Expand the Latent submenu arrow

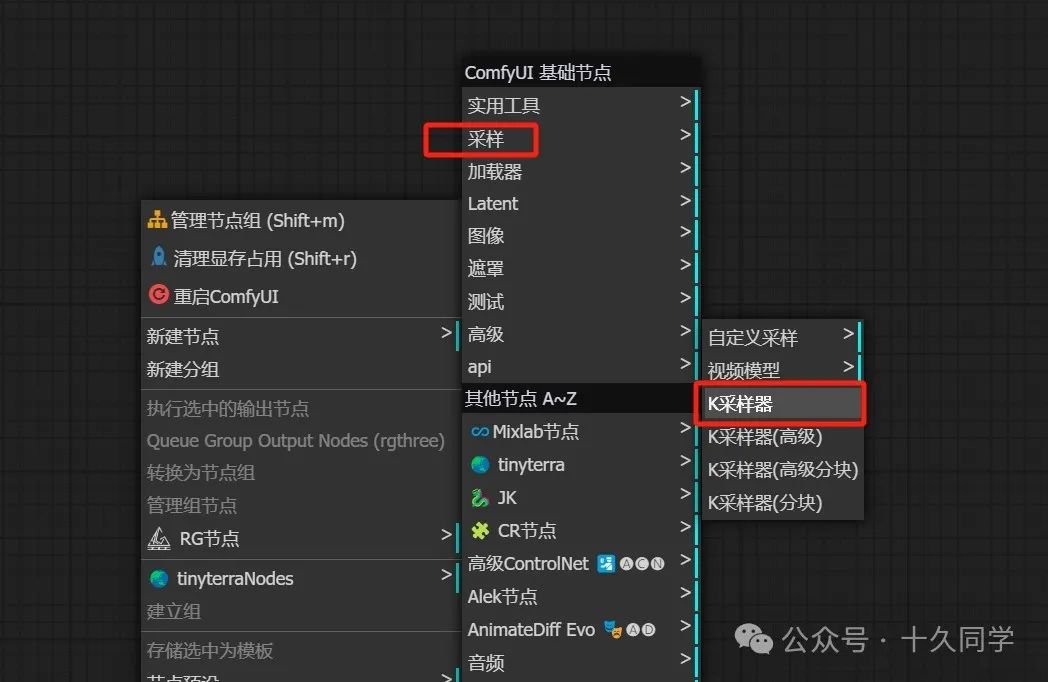tap(685, 200)
